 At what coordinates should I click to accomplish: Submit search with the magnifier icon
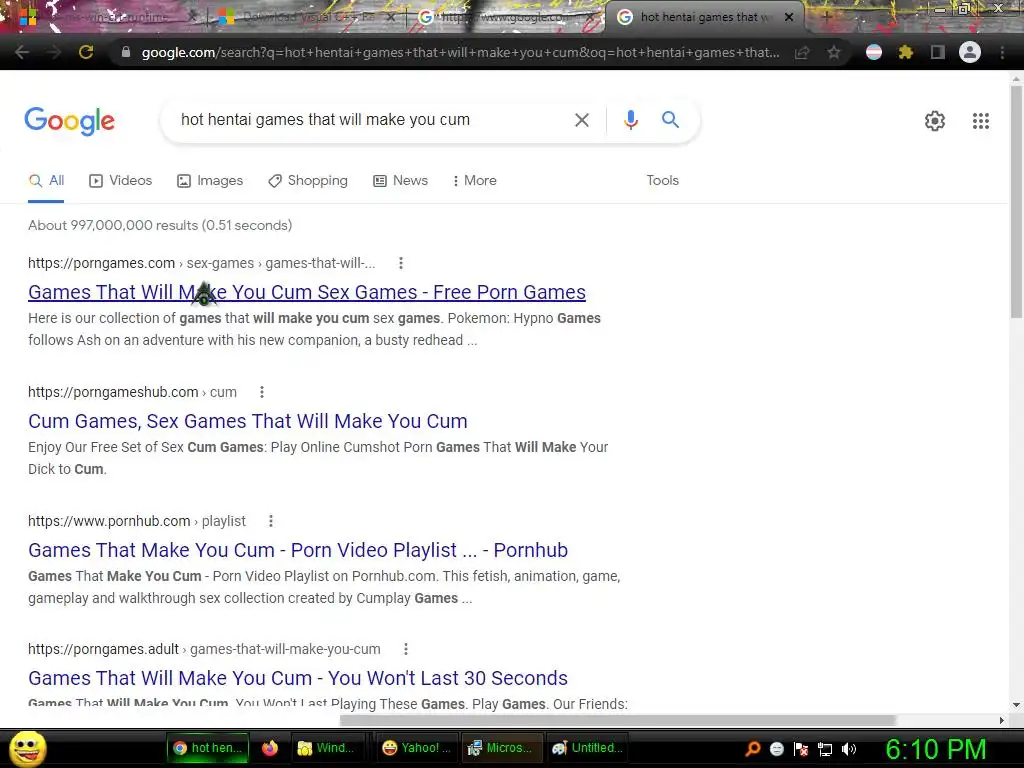coord(670,120)
